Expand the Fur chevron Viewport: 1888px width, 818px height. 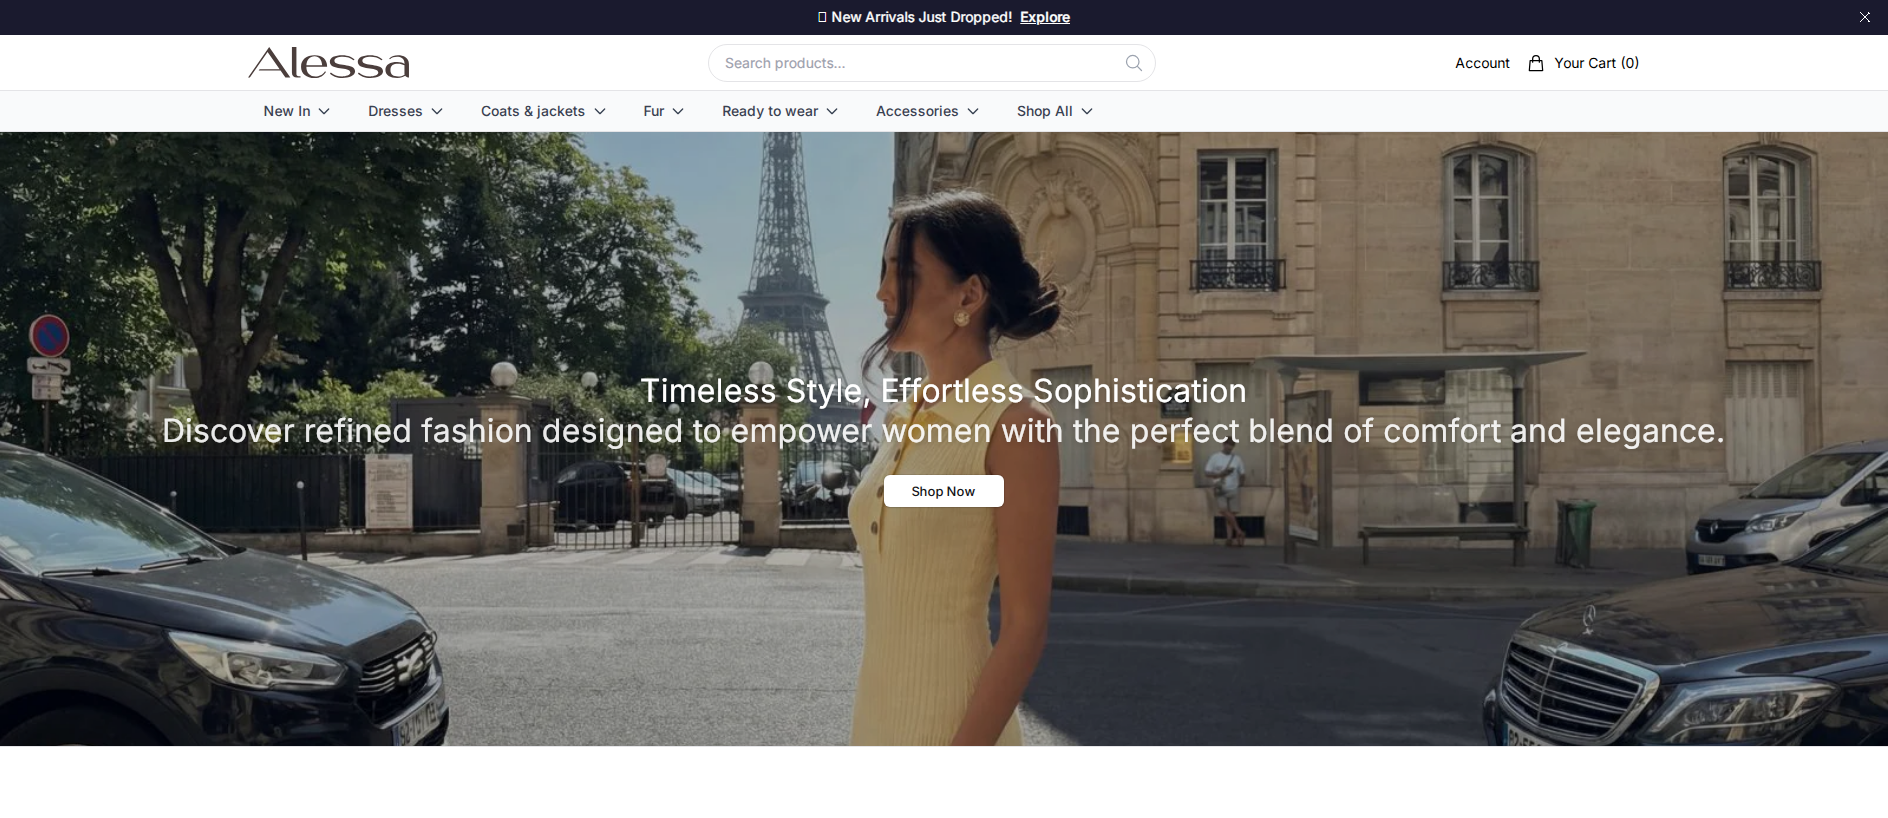678,111
